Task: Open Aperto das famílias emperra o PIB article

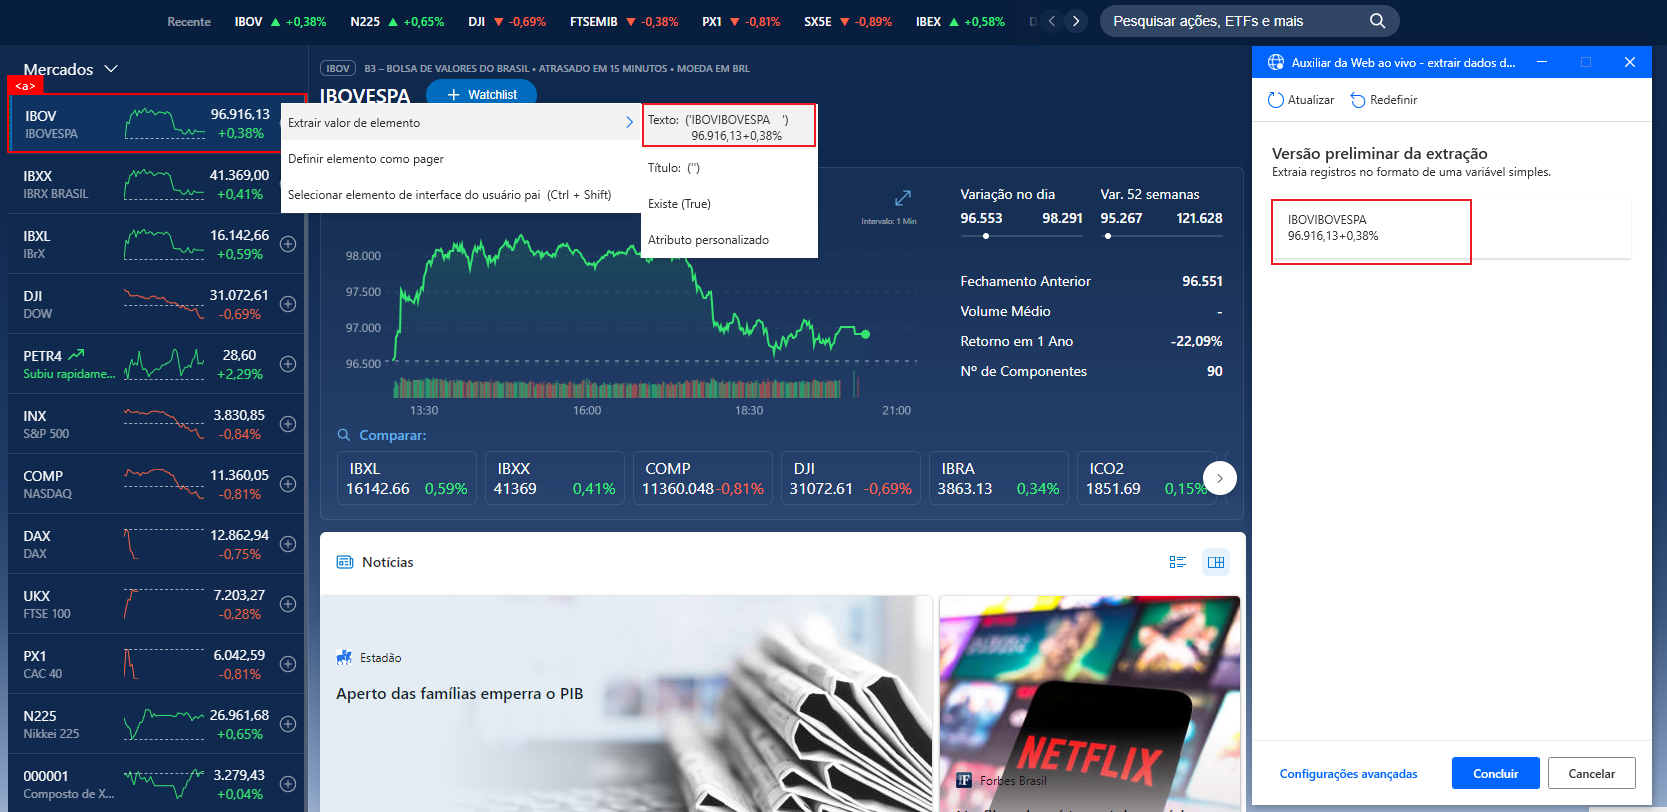Action: [459, 694]
